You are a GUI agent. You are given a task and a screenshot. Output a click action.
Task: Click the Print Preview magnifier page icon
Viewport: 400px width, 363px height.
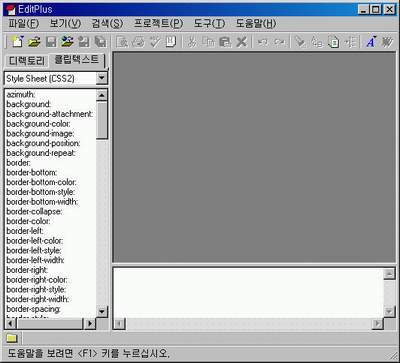tap(122, 42)
